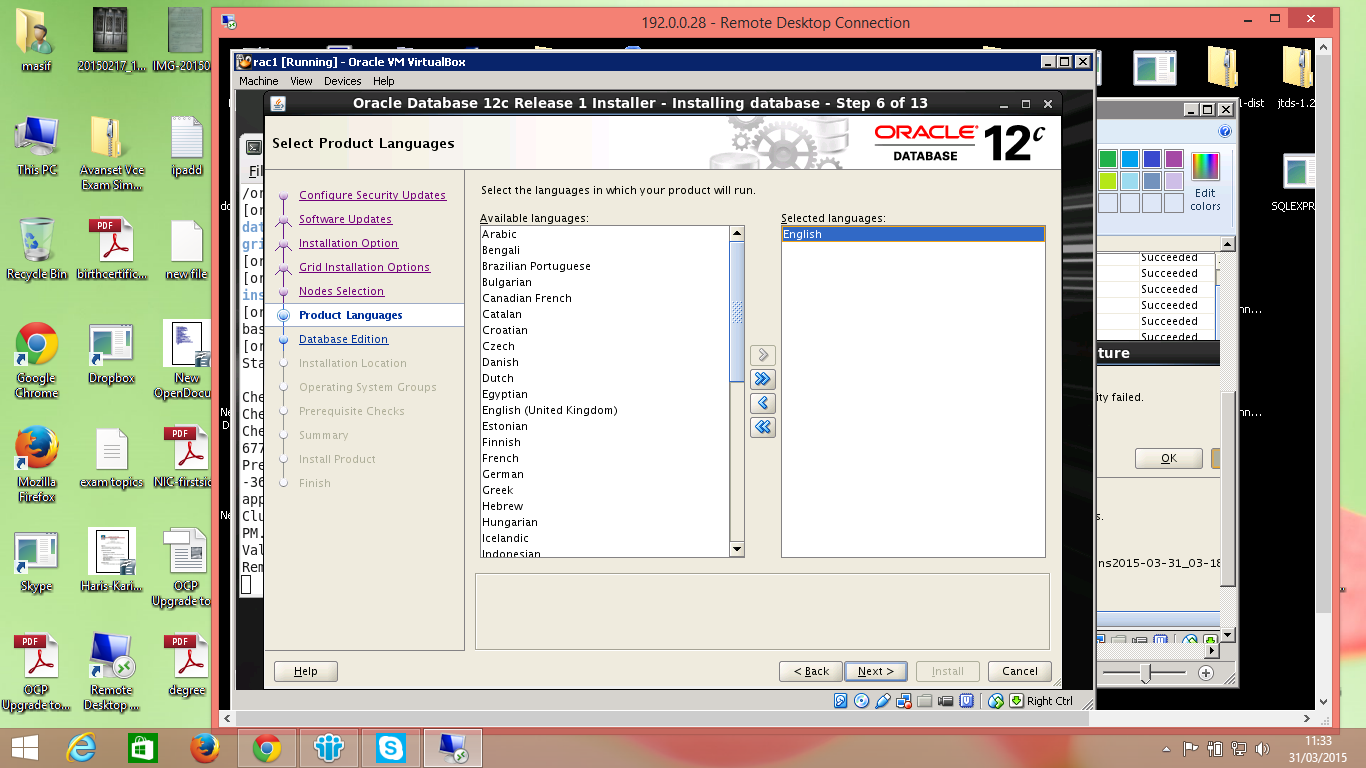This screenshot has width=1366, height=768.
Task: Show hidden icons in system tray
Action: click(x=1166, y=748)
